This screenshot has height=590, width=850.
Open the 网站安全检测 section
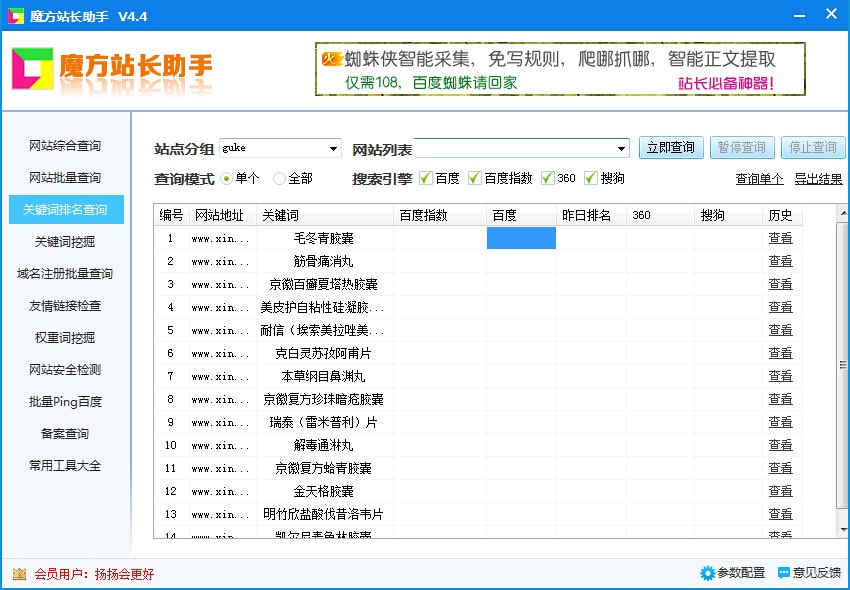pos(64,369)
